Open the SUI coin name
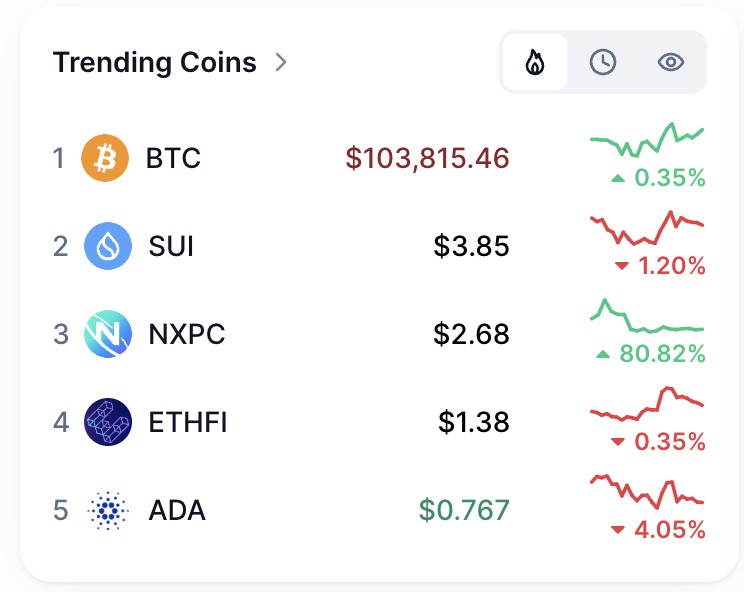The height and width of the screenshot is (592, 744). (x=171, y=246)
